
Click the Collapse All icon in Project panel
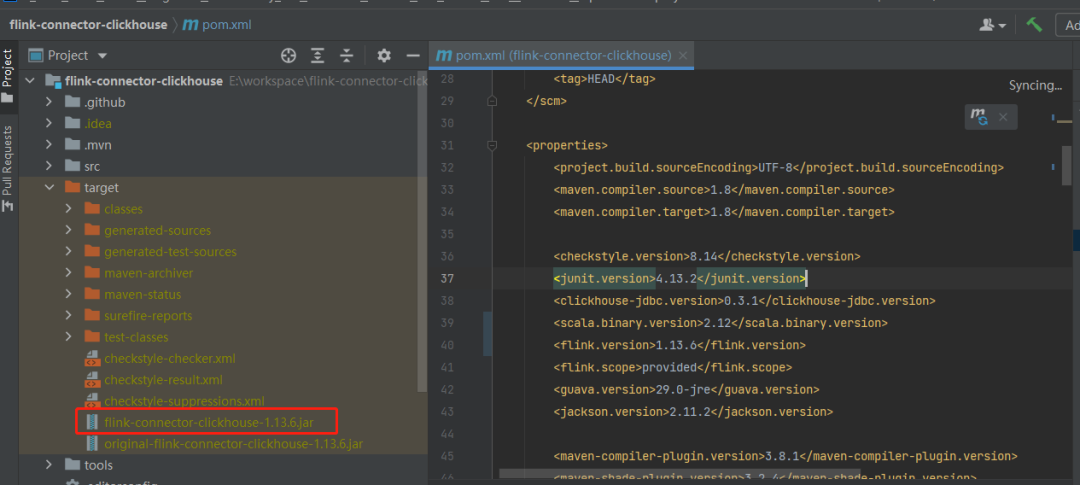click(x=346, y=56)
